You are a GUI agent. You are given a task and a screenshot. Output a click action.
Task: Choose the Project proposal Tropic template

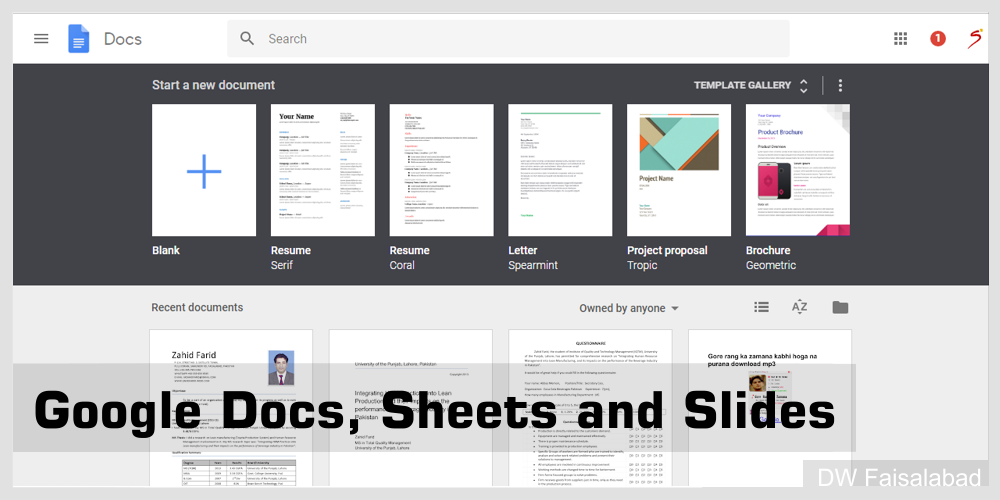(x=679, y=170)
